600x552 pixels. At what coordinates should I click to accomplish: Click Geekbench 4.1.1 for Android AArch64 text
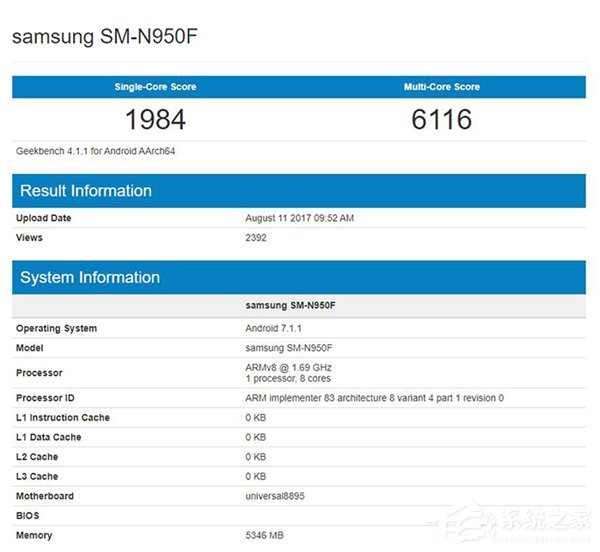[x=95, y=151]
